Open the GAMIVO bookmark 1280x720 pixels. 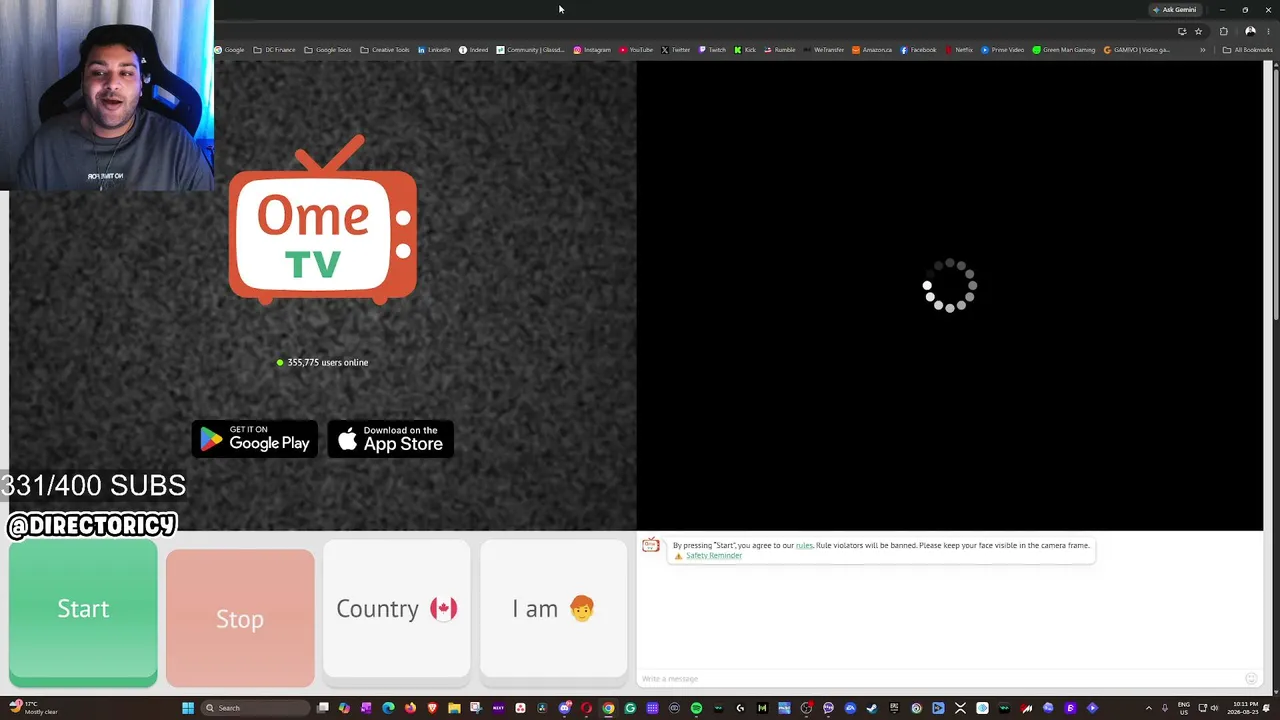click(x=1137, y=50)
